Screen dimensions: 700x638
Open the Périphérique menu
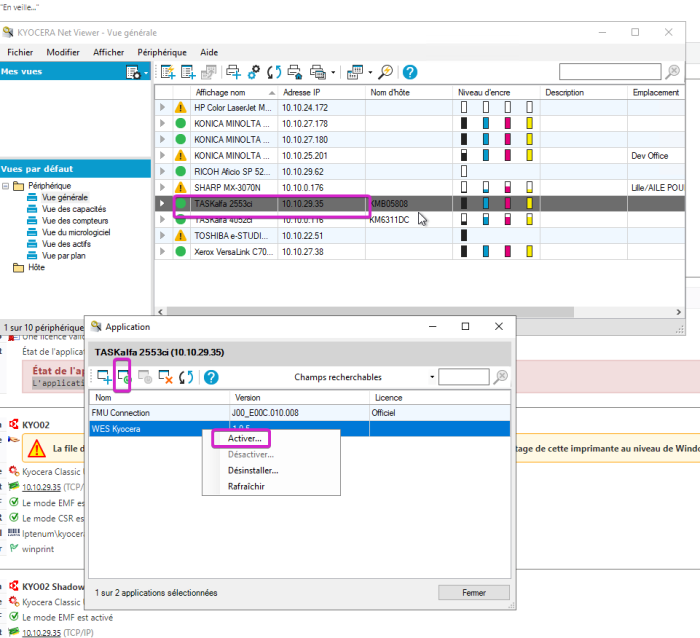161,52
